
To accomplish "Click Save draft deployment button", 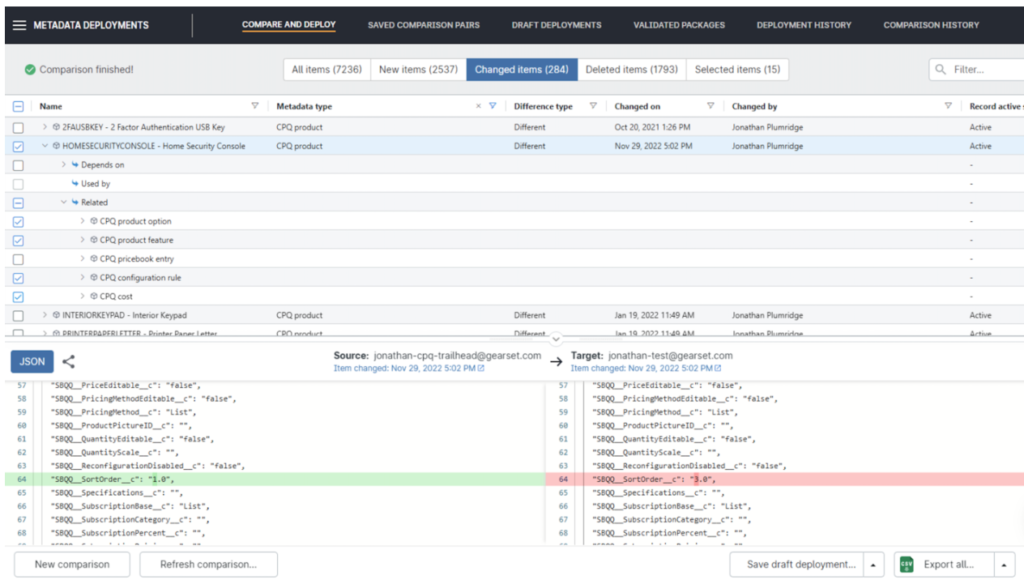I will [x=797, y=564].
